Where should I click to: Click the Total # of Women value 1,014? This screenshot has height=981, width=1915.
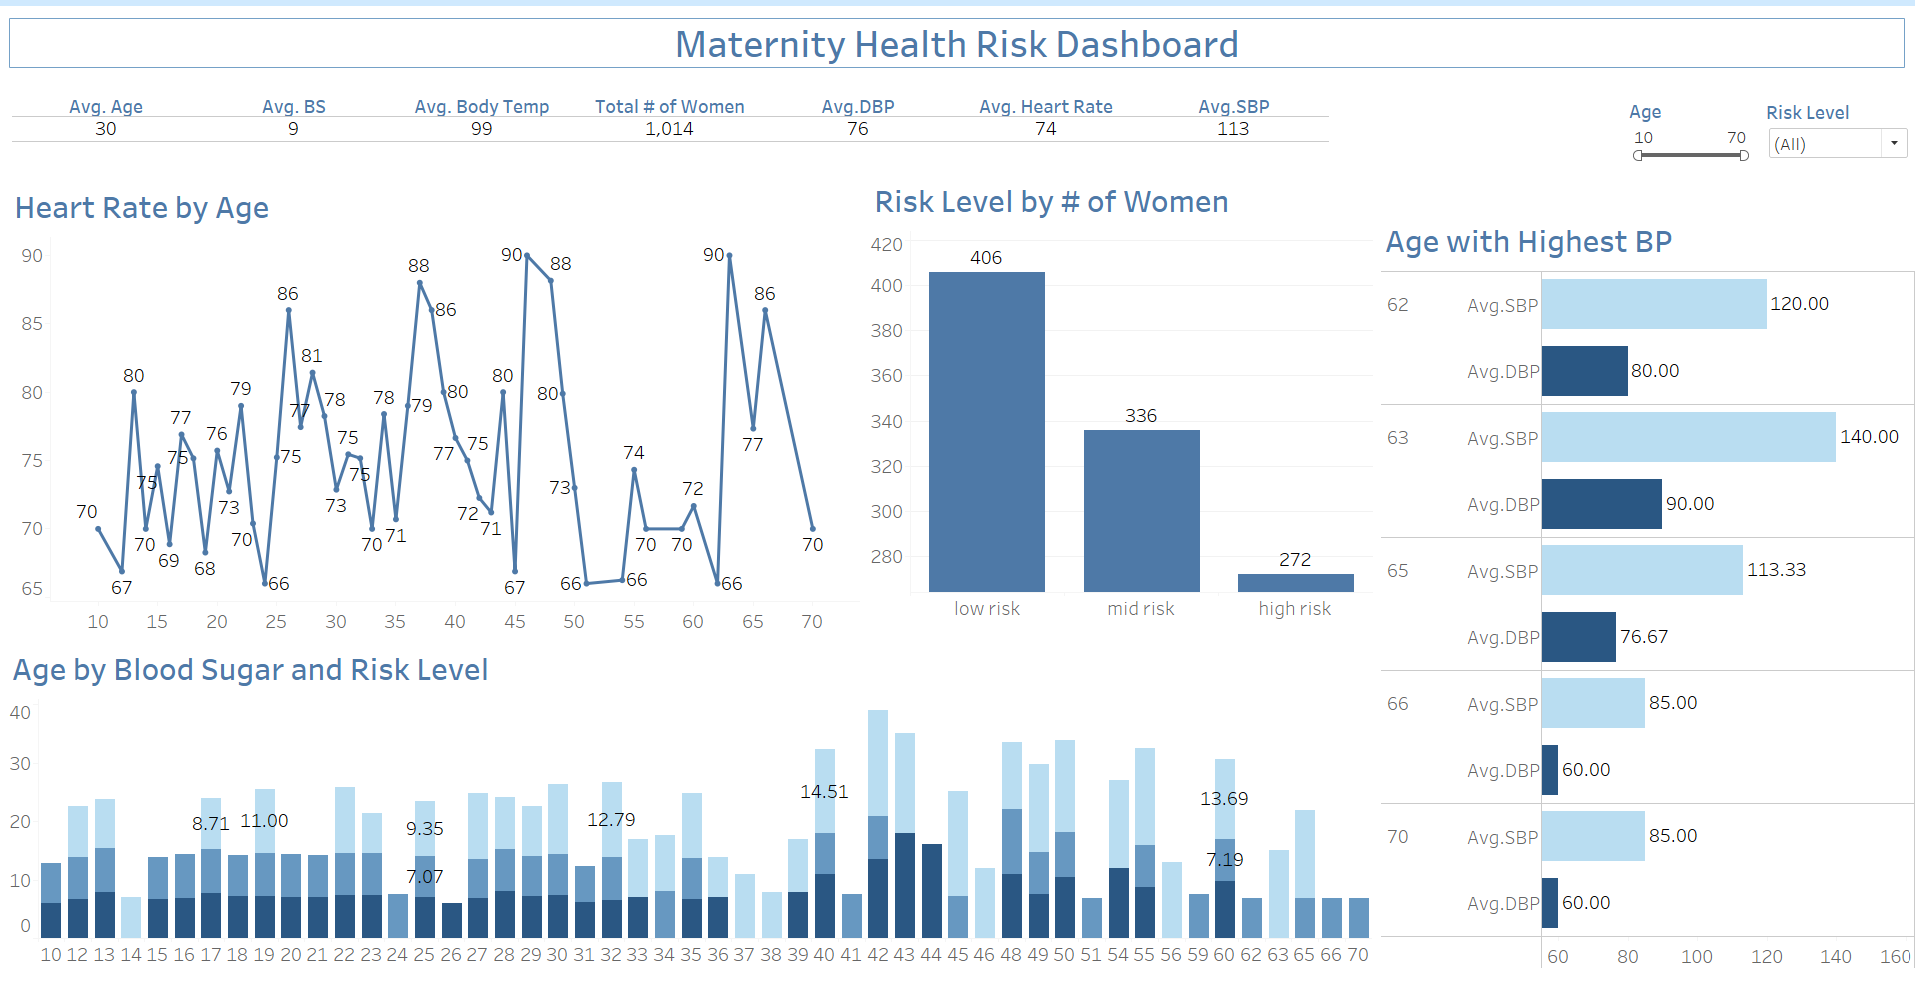tap(669, 129)
